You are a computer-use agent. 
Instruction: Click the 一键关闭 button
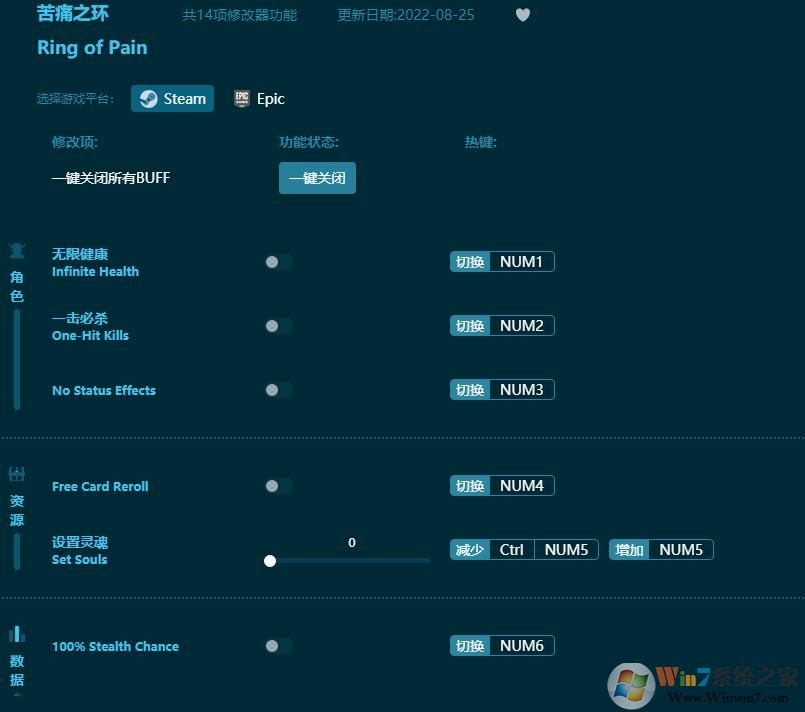tap(317, 178)
